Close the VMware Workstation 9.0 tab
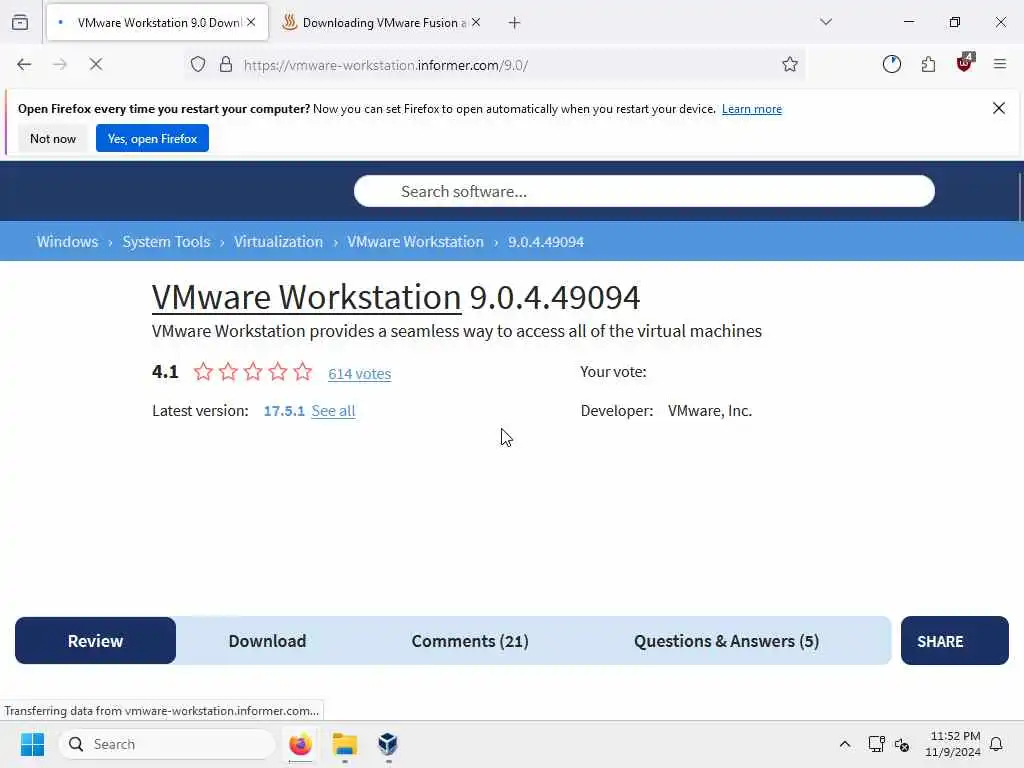Screen dimensions: 1024x768 [251, 22]
